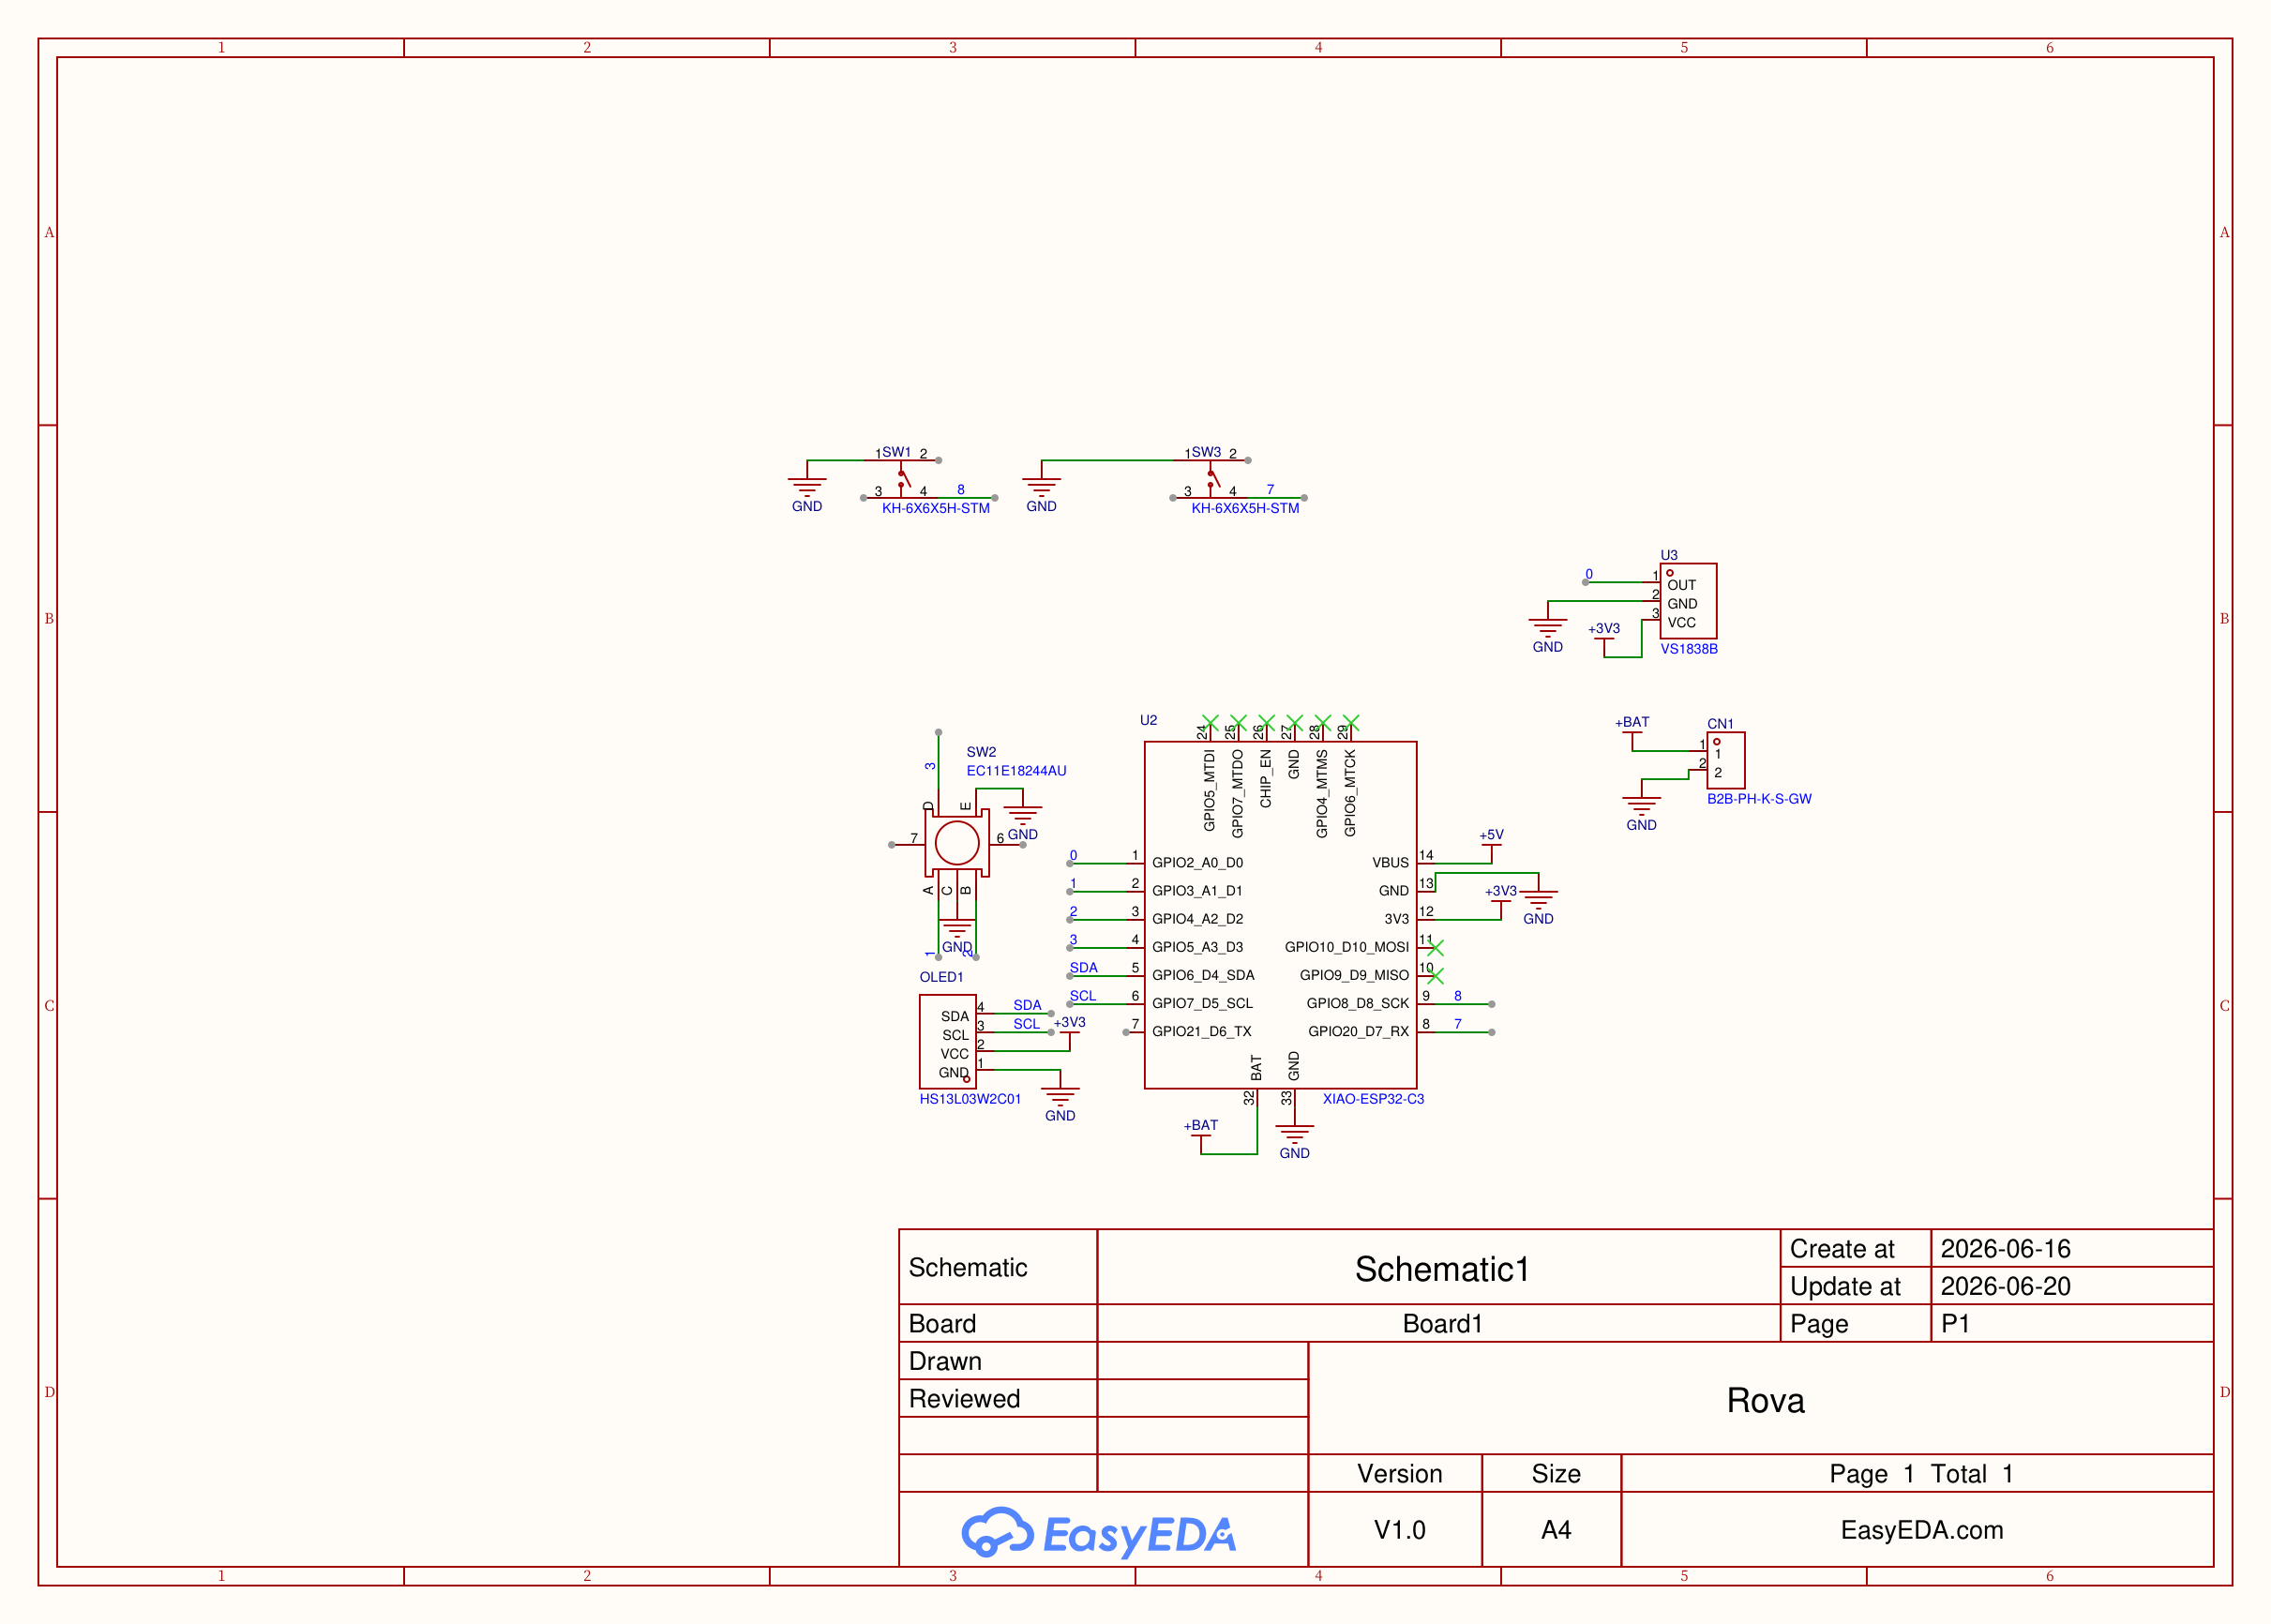Select the GPIO10_D10_MOSI pin label
2271x1624 pixels.
(x=1346, y=946)
